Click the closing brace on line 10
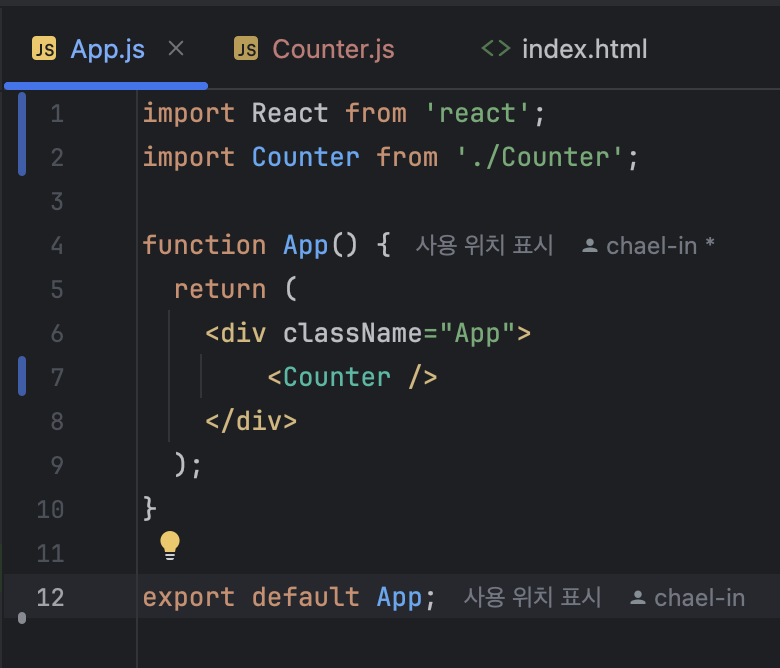780x668 pixels. click(x=150, y=509)
